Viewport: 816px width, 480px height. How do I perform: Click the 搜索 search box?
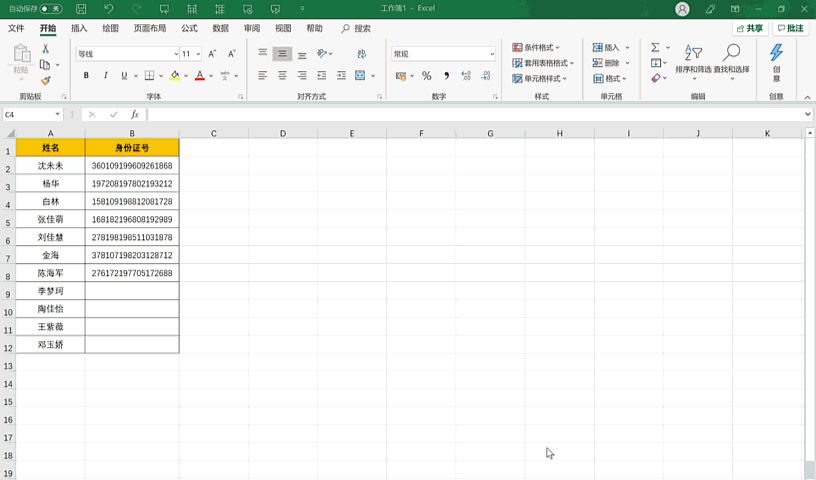[x=356, y=28]
